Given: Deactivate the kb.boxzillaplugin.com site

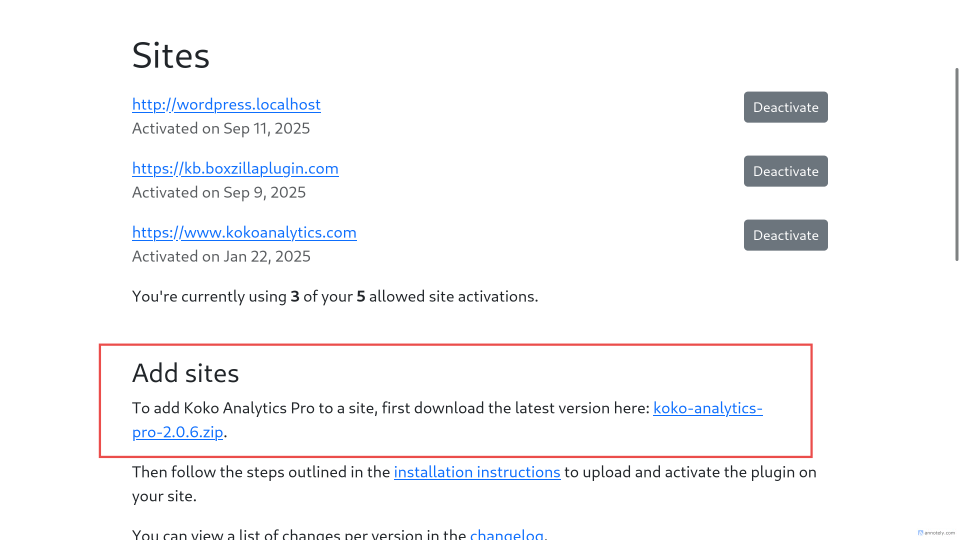Looking at the screenshot, I should (x=785, y=171).
